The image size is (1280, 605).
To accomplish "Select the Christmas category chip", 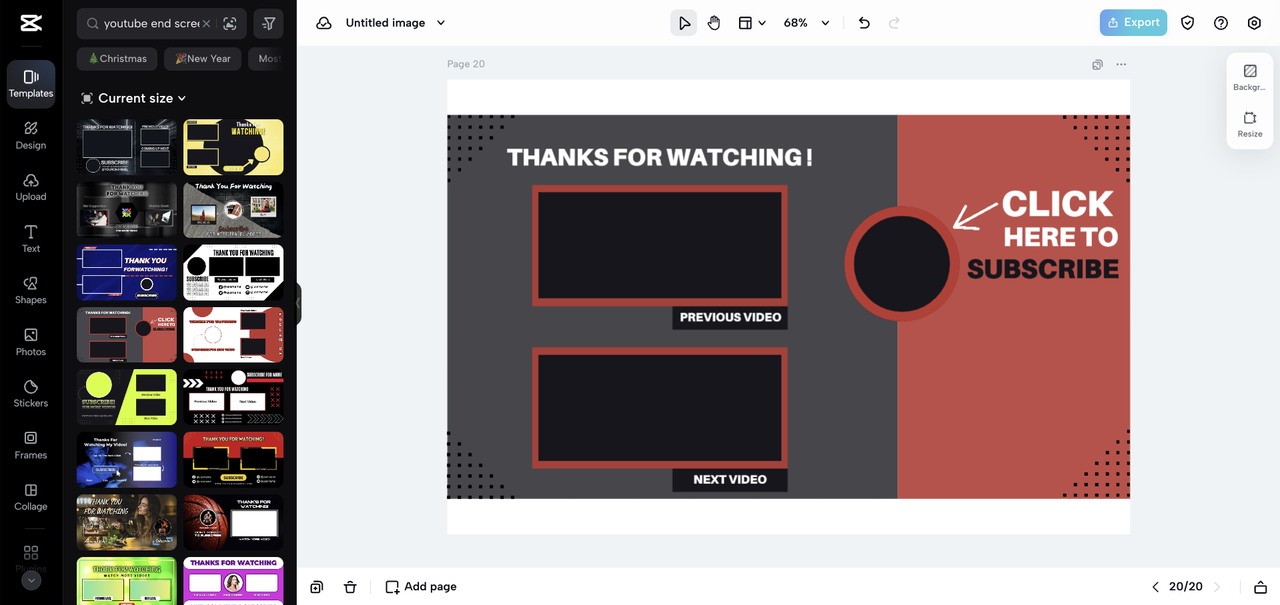I will (118, 58).
